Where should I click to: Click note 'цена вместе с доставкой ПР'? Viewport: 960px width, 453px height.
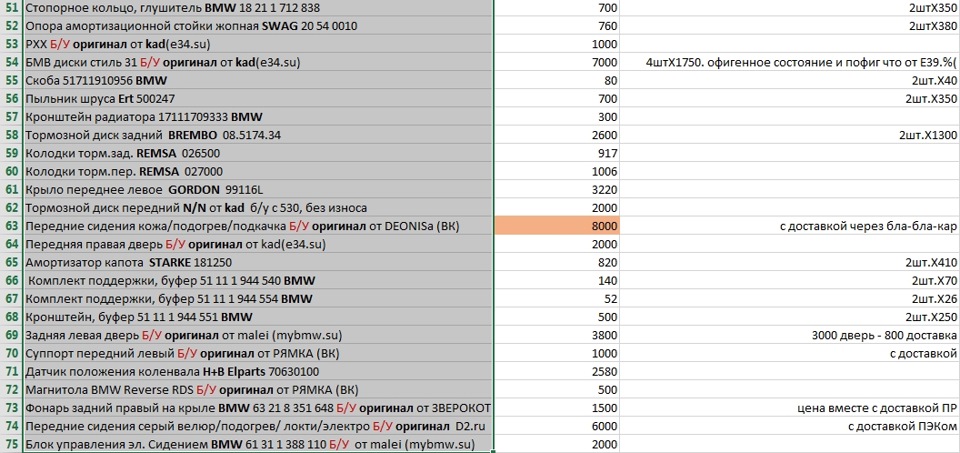[x=790, y=408]
